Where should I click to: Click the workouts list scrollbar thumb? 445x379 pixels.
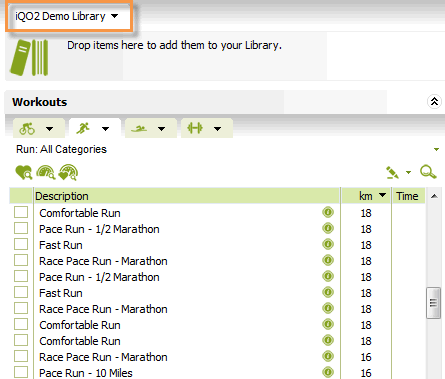tap(433, 303)
